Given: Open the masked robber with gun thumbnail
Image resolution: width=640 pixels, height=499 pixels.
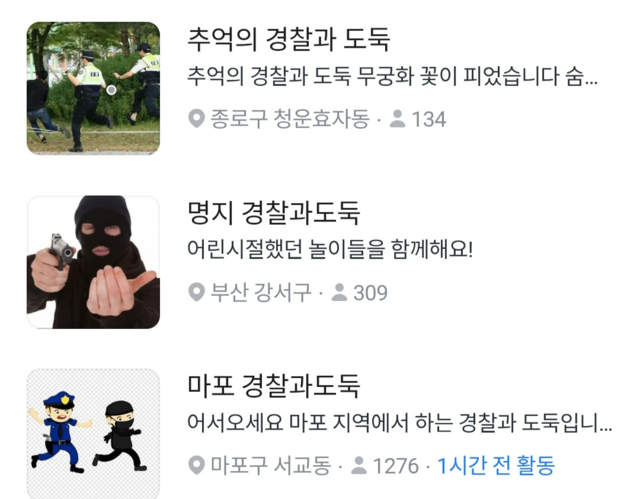Looking at the screenshot, I should click(x=93, y=262).
